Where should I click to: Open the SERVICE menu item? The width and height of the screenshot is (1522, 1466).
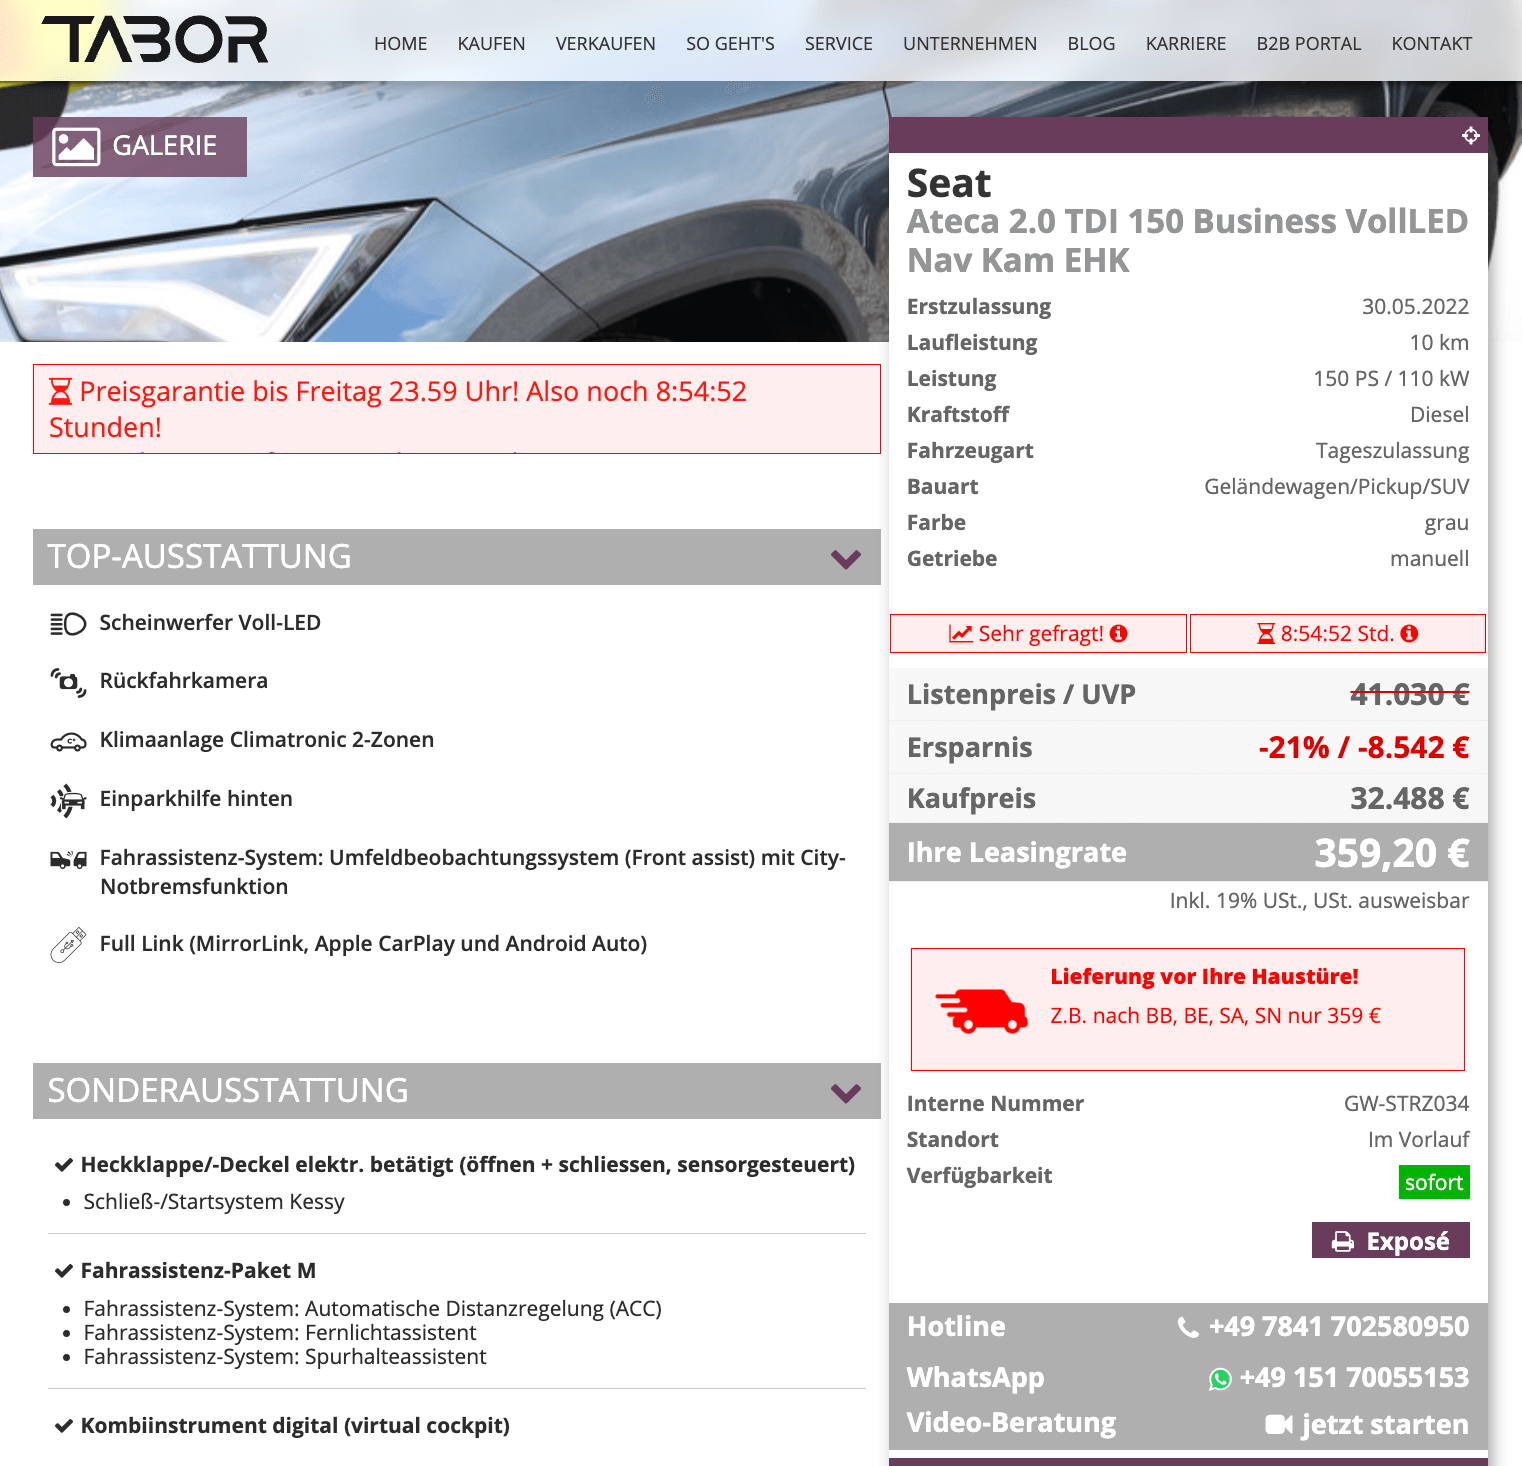point(839,44)
